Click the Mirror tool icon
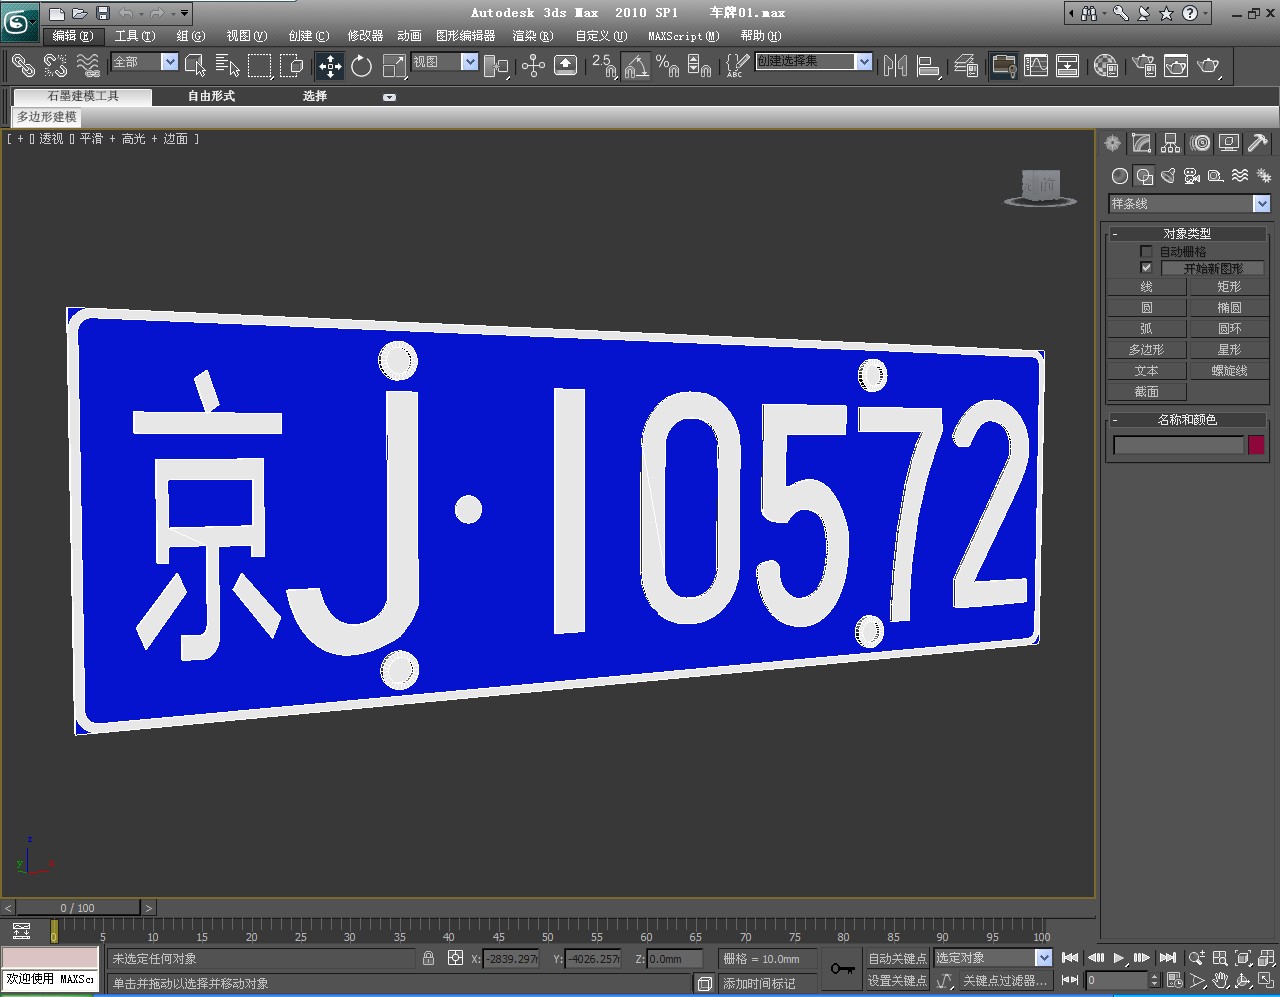 coord(896,66)
